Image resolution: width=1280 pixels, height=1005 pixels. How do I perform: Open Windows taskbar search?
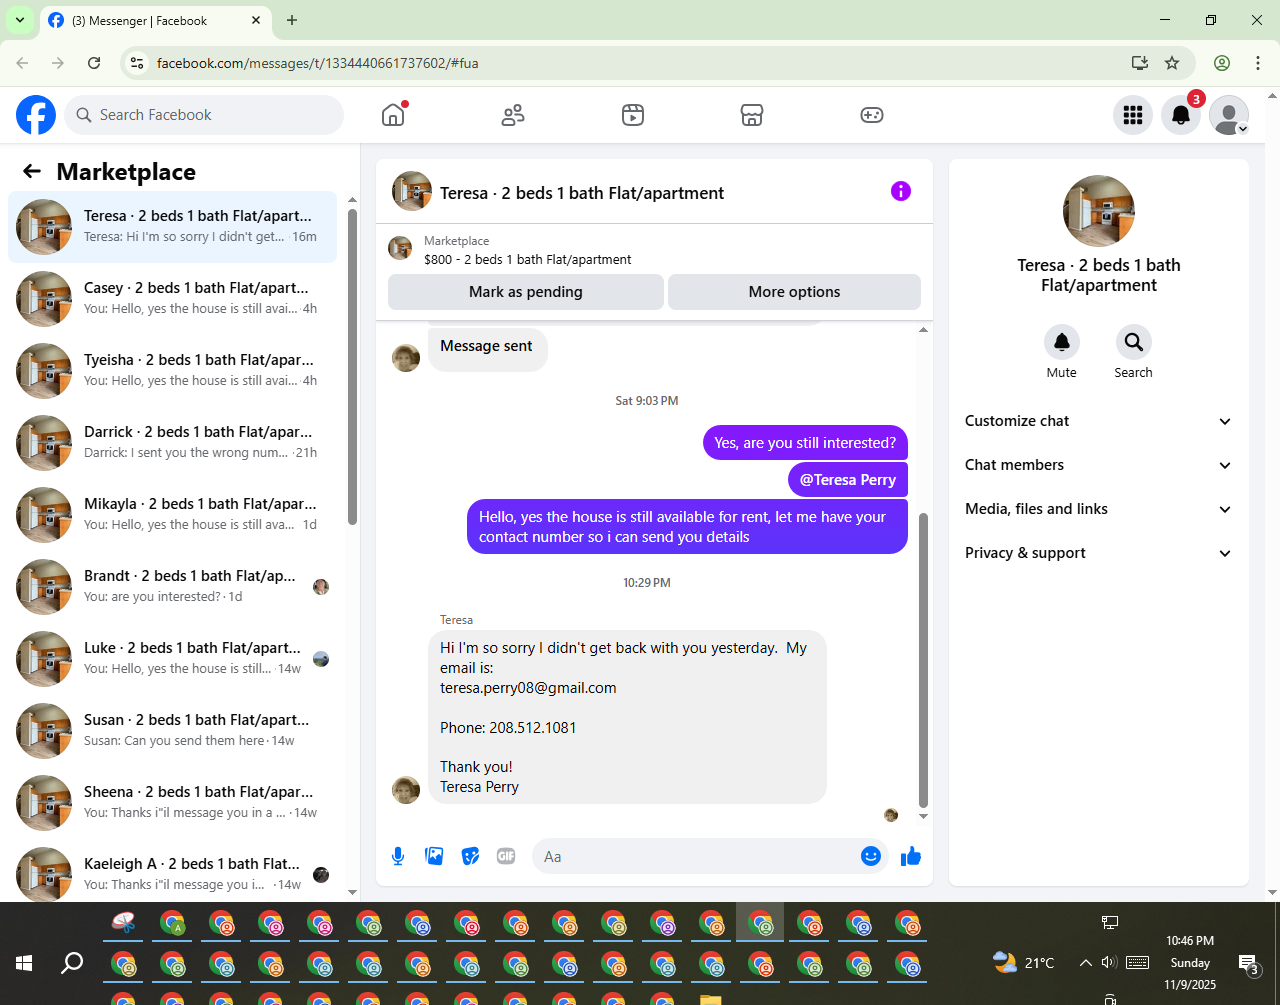click(x=72, y=963)
